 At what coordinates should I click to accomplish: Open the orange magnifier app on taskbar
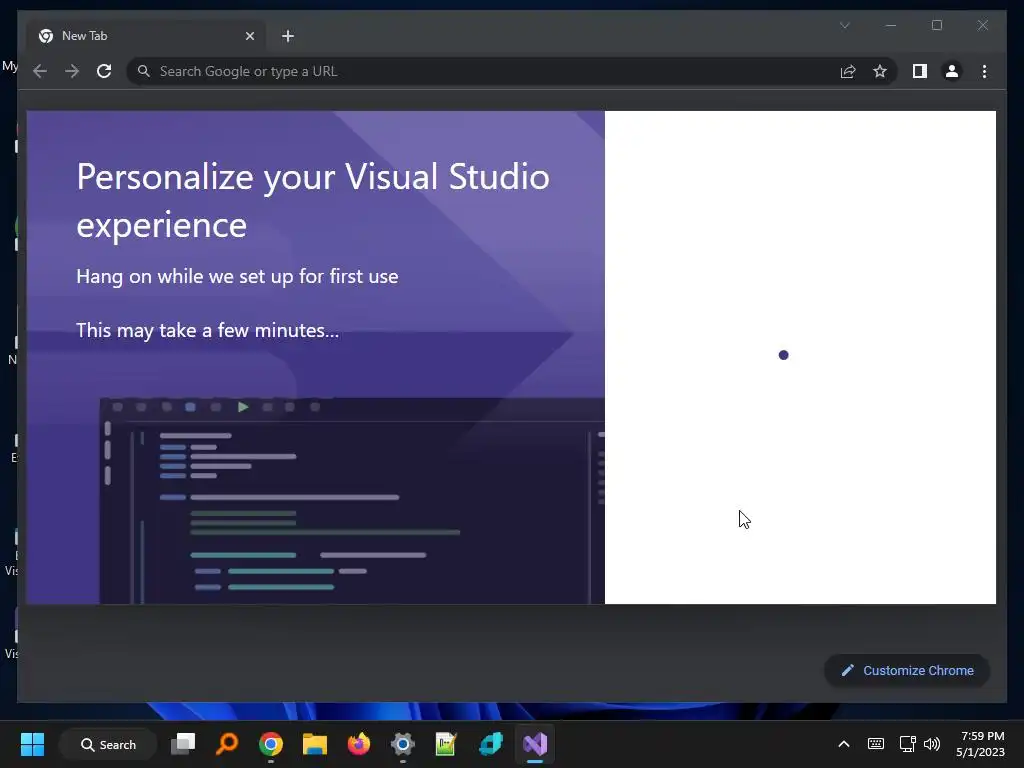pos(227,744)
